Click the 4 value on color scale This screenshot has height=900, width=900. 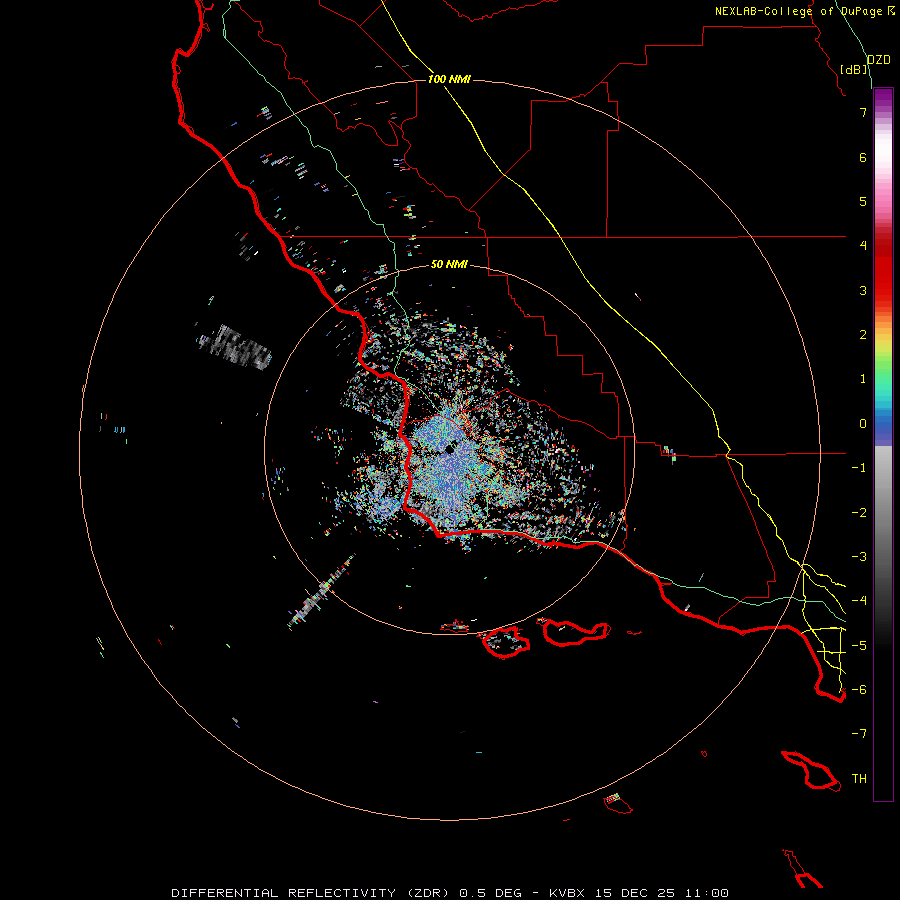(863, 246)
